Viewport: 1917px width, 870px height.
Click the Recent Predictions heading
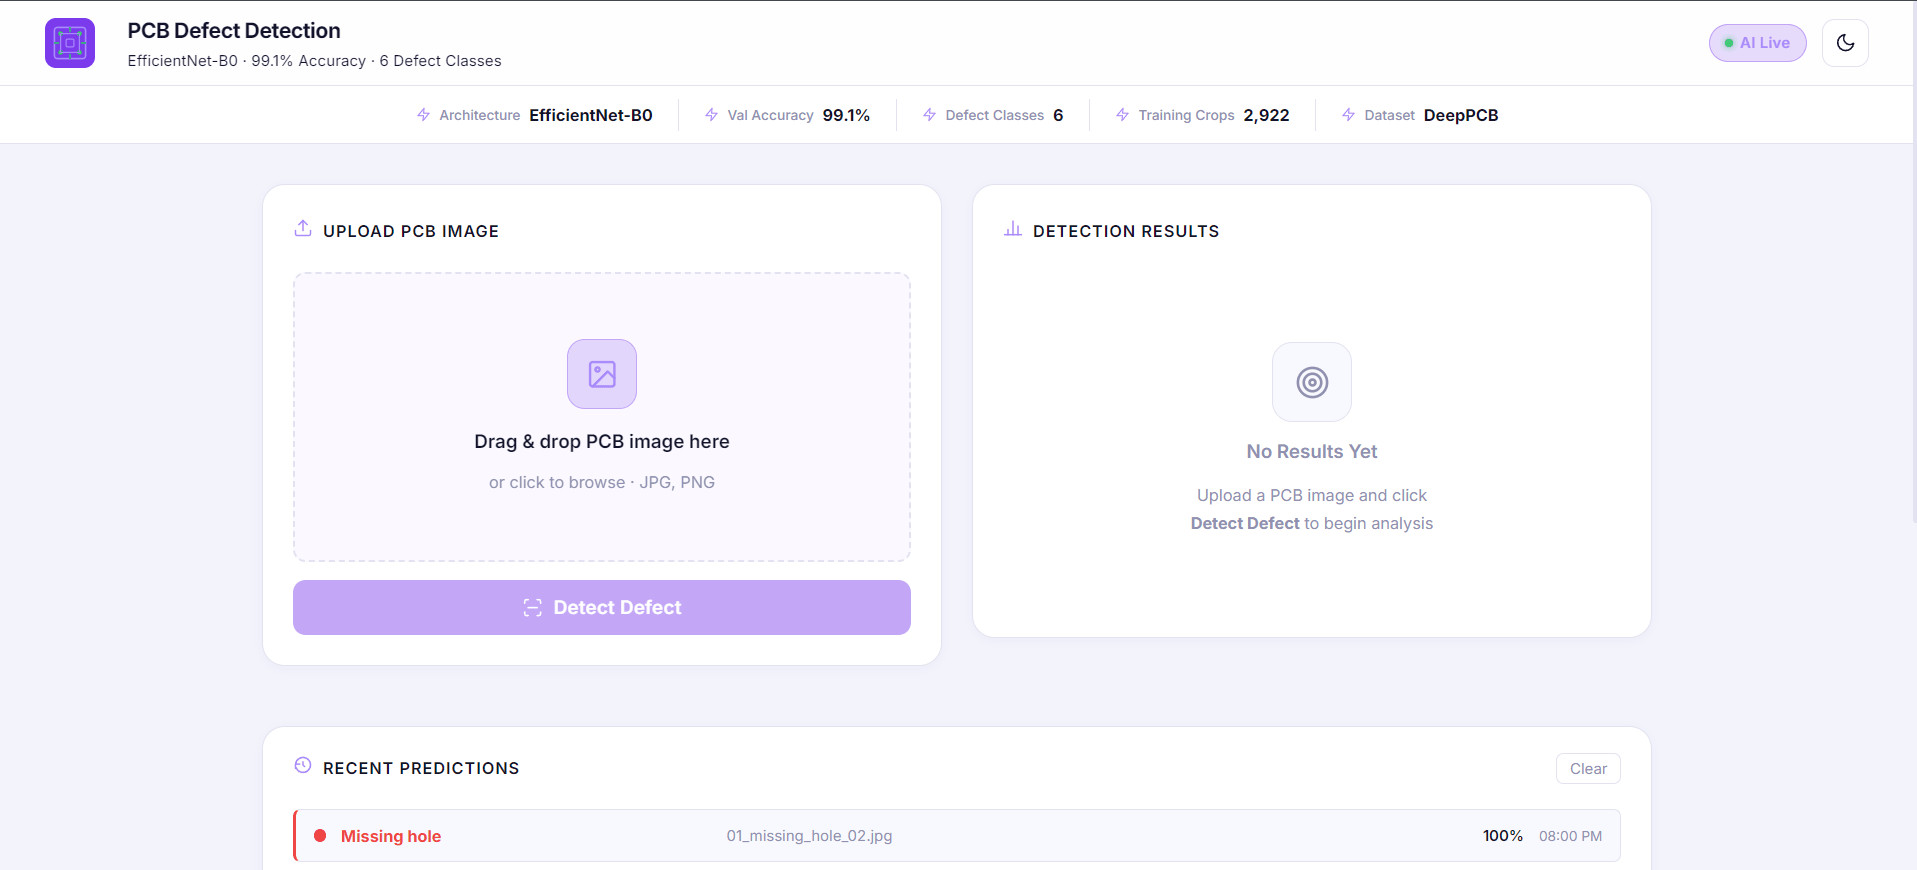421,768
